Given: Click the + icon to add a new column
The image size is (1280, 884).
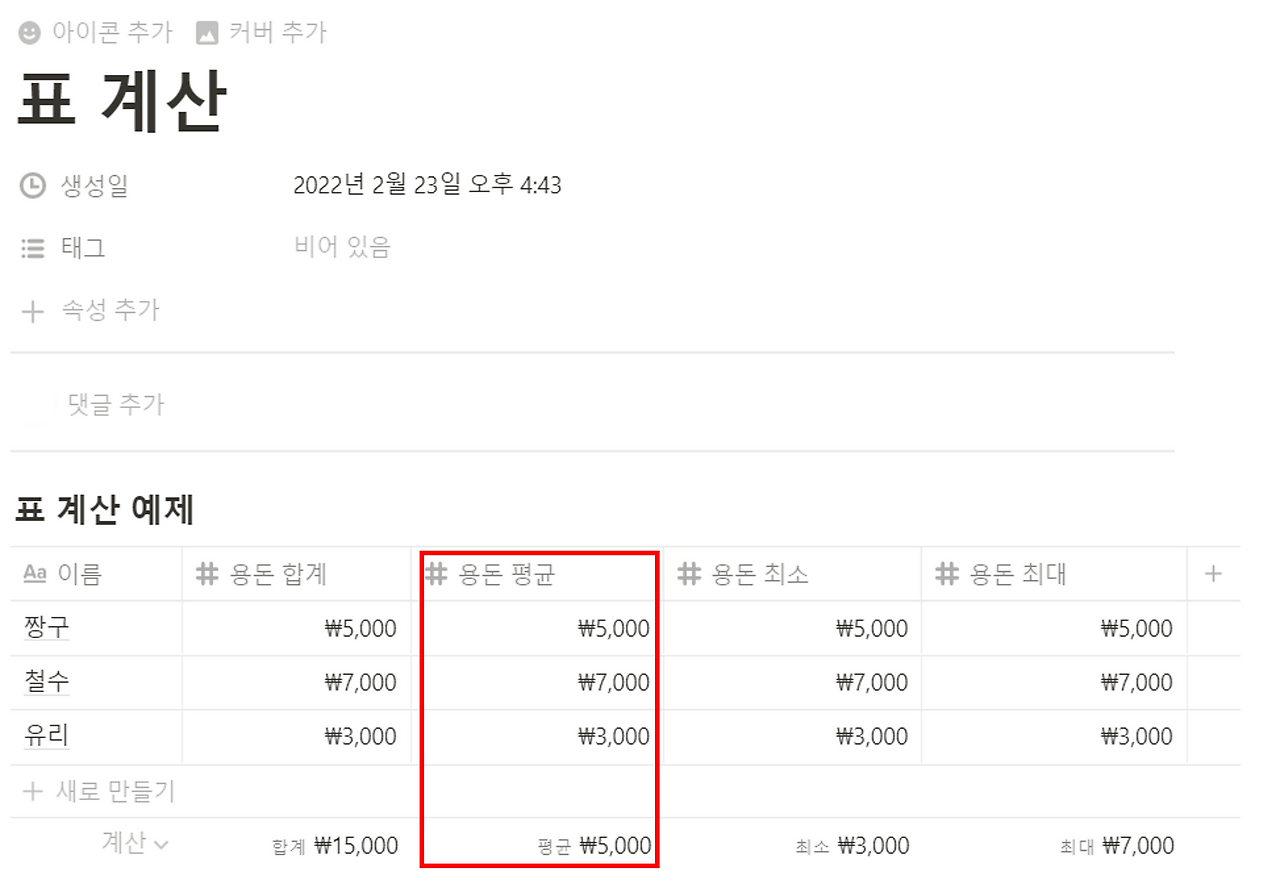Looking at the screenshot, I should [1213, 573].
